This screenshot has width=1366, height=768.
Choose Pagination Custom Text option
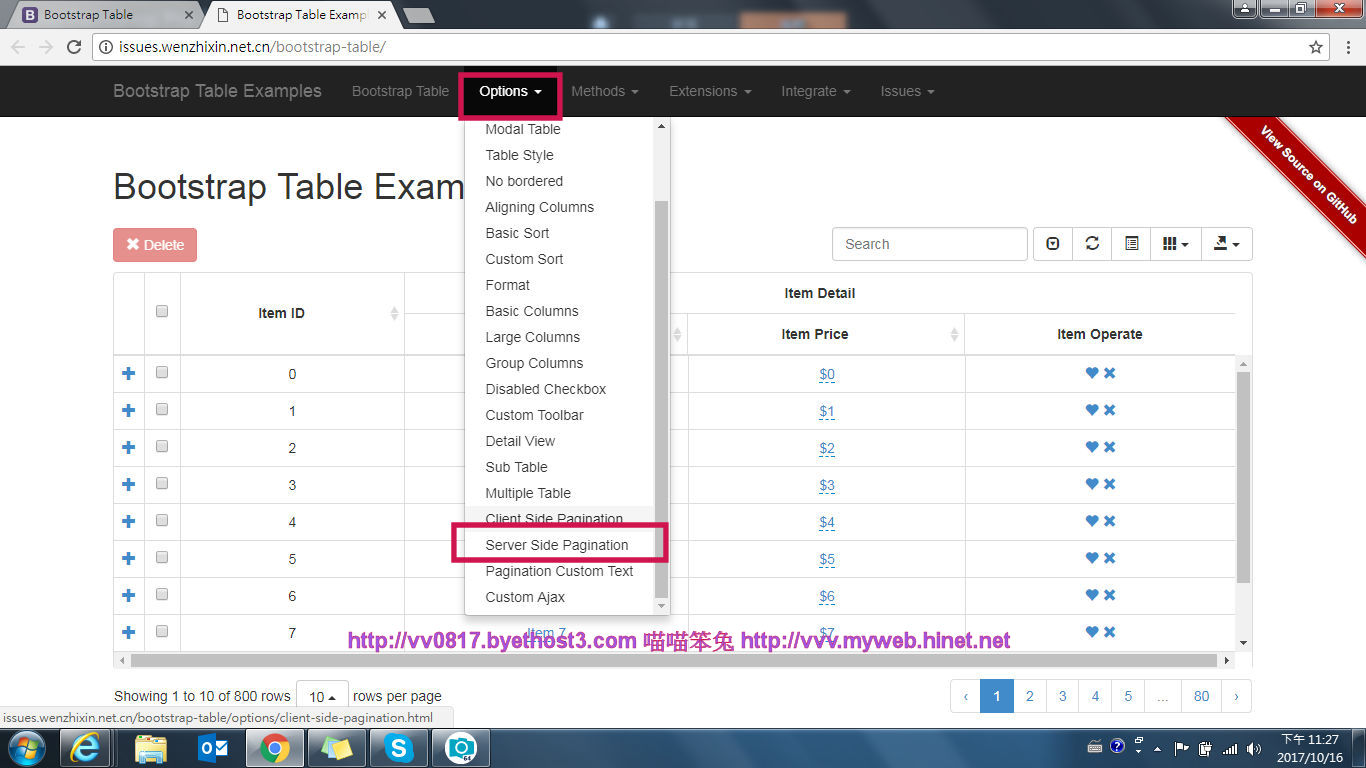click(x=559, y=571)
